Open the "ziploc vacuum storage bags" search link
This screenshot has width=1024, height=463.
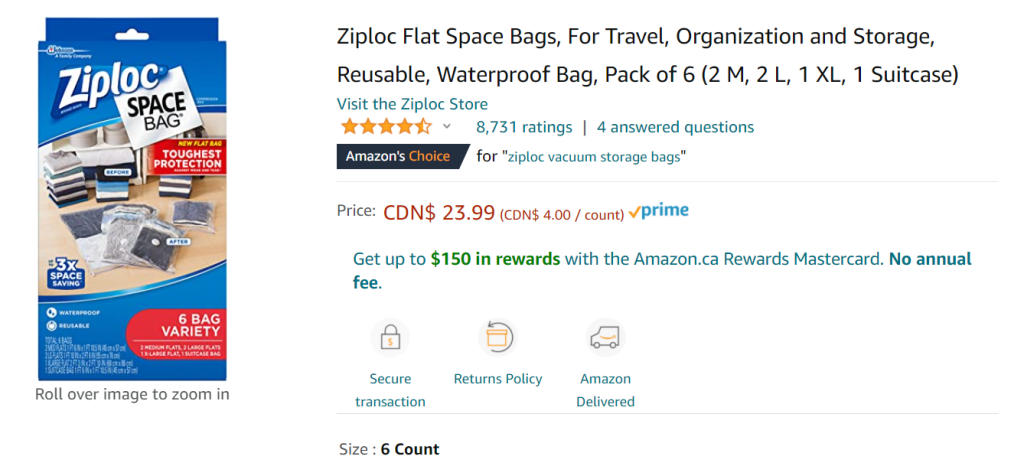pyautogui.click(x=594, y=156)
